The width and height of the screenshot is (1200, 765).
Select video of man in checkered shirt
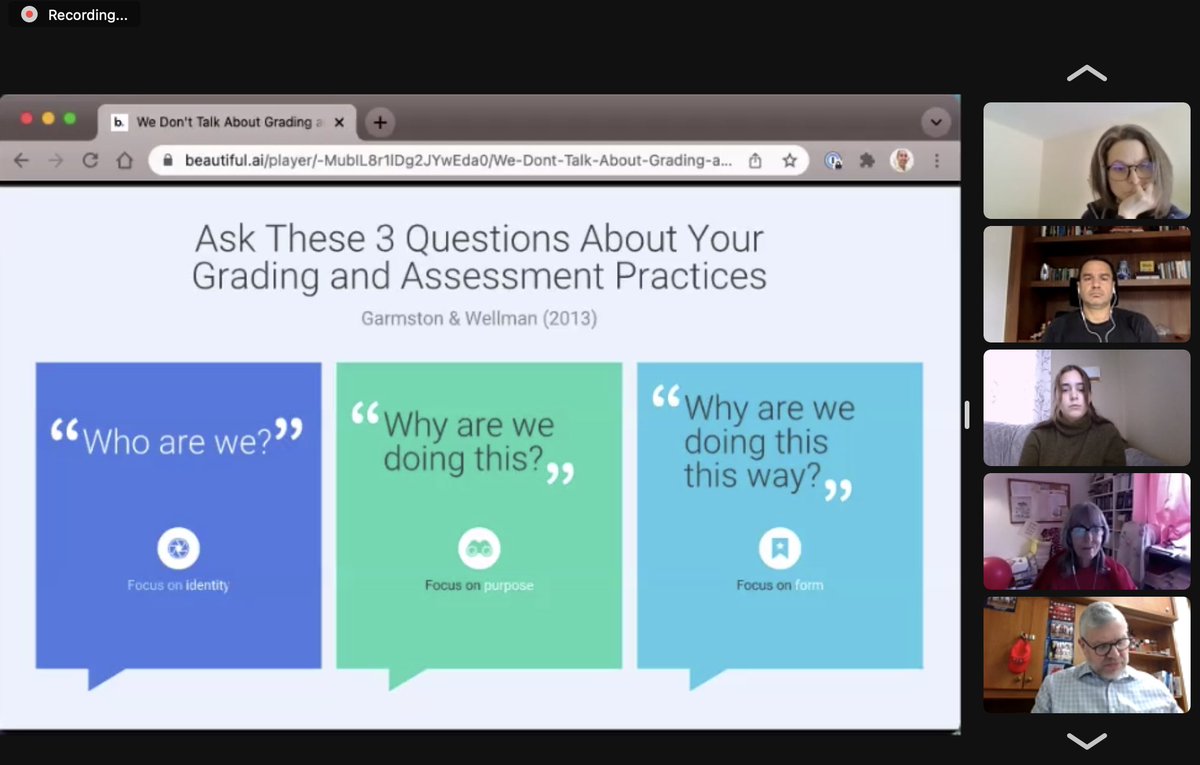click(1087, 655)
